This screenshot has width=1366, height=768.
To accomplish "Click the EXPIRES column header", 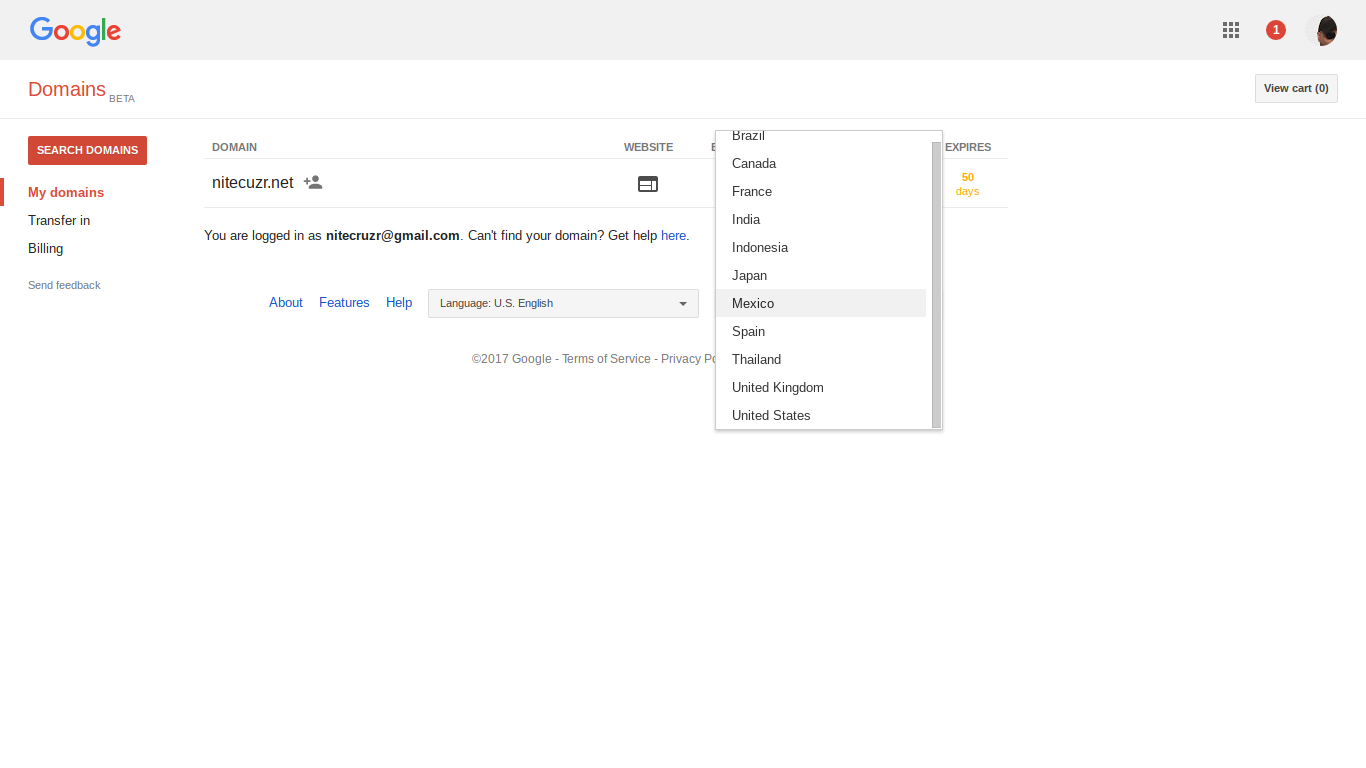I will tap(968, 147).
